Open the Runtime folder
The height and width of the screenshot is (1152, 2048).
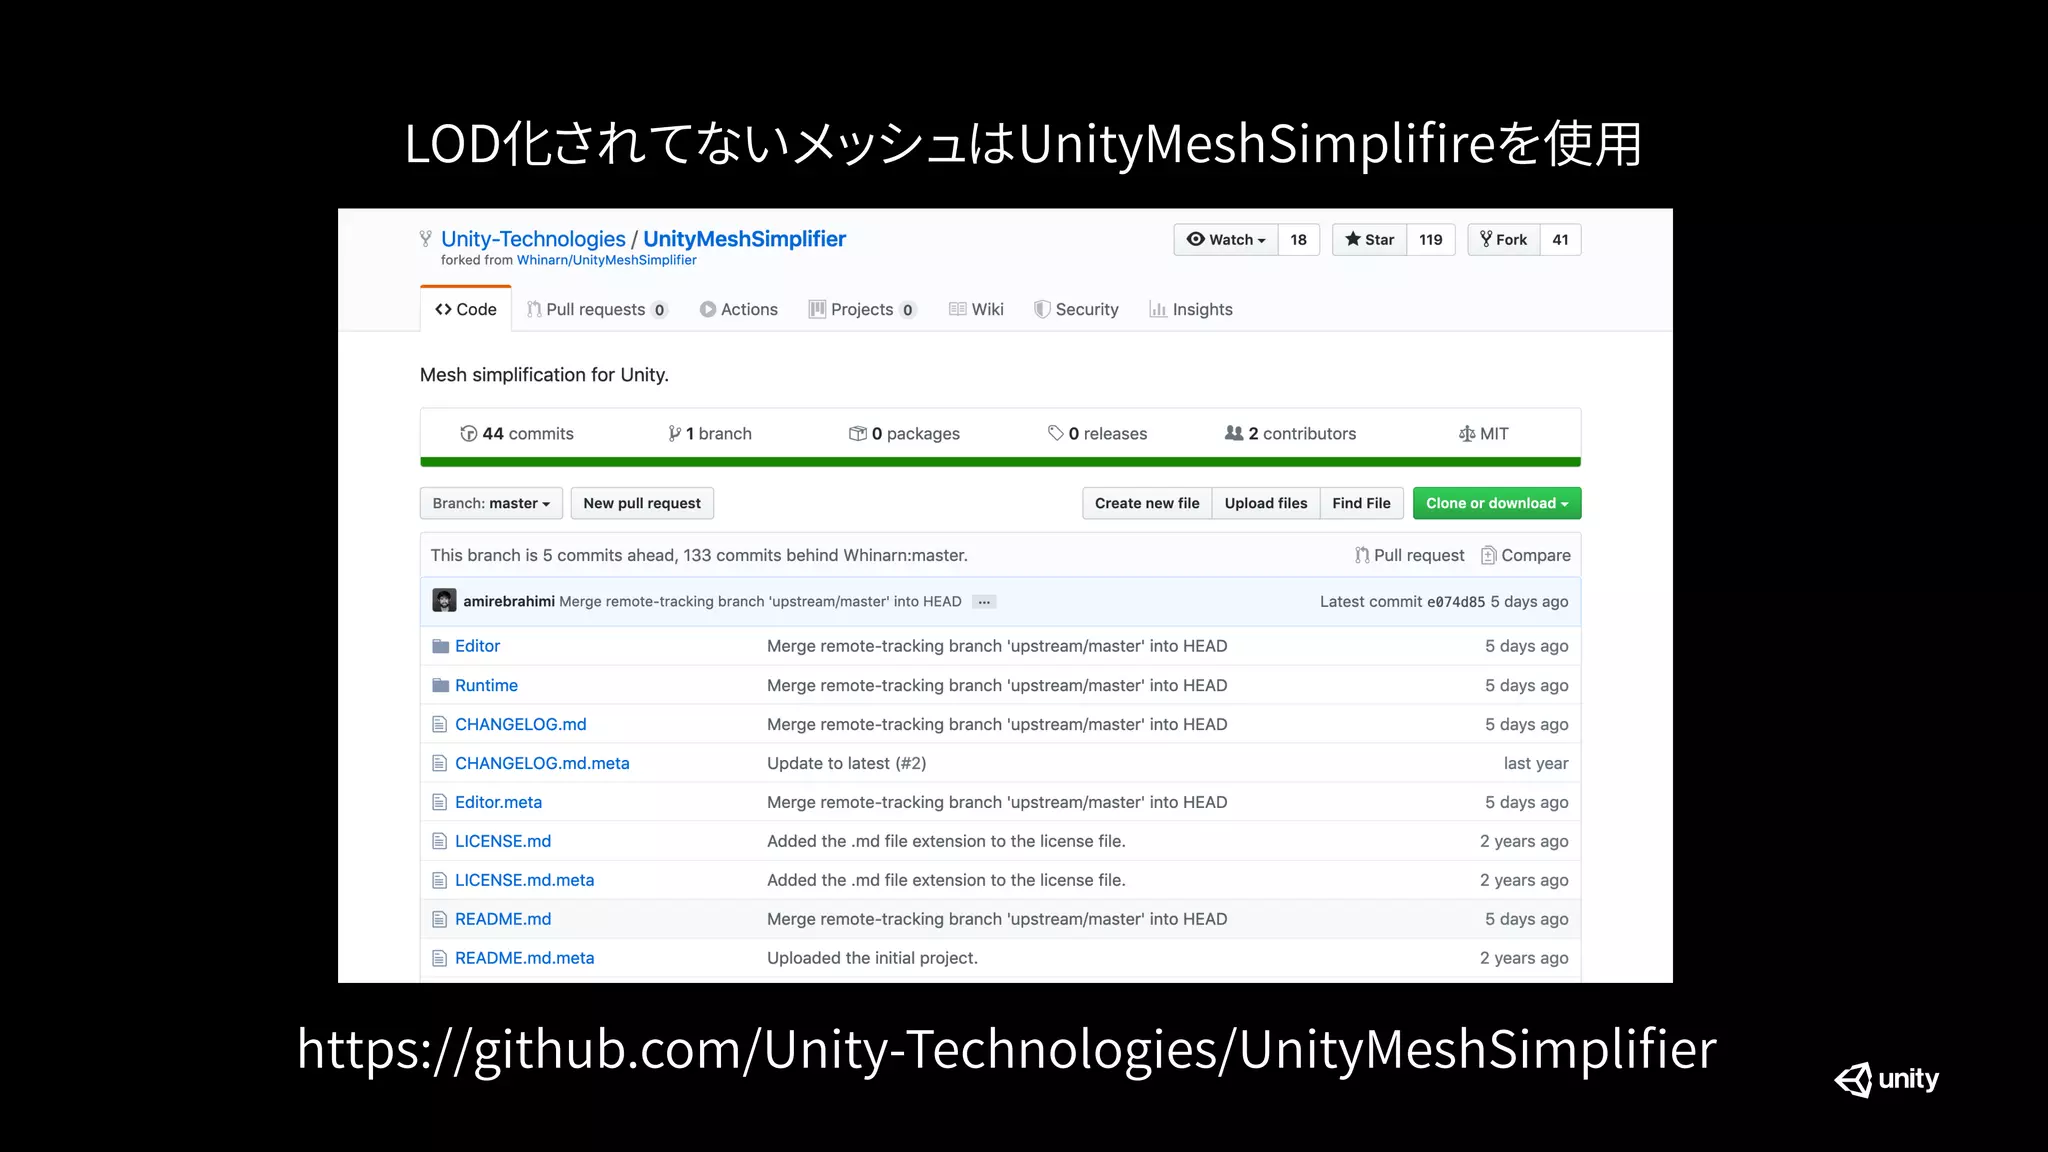click(x=486, y=685)
